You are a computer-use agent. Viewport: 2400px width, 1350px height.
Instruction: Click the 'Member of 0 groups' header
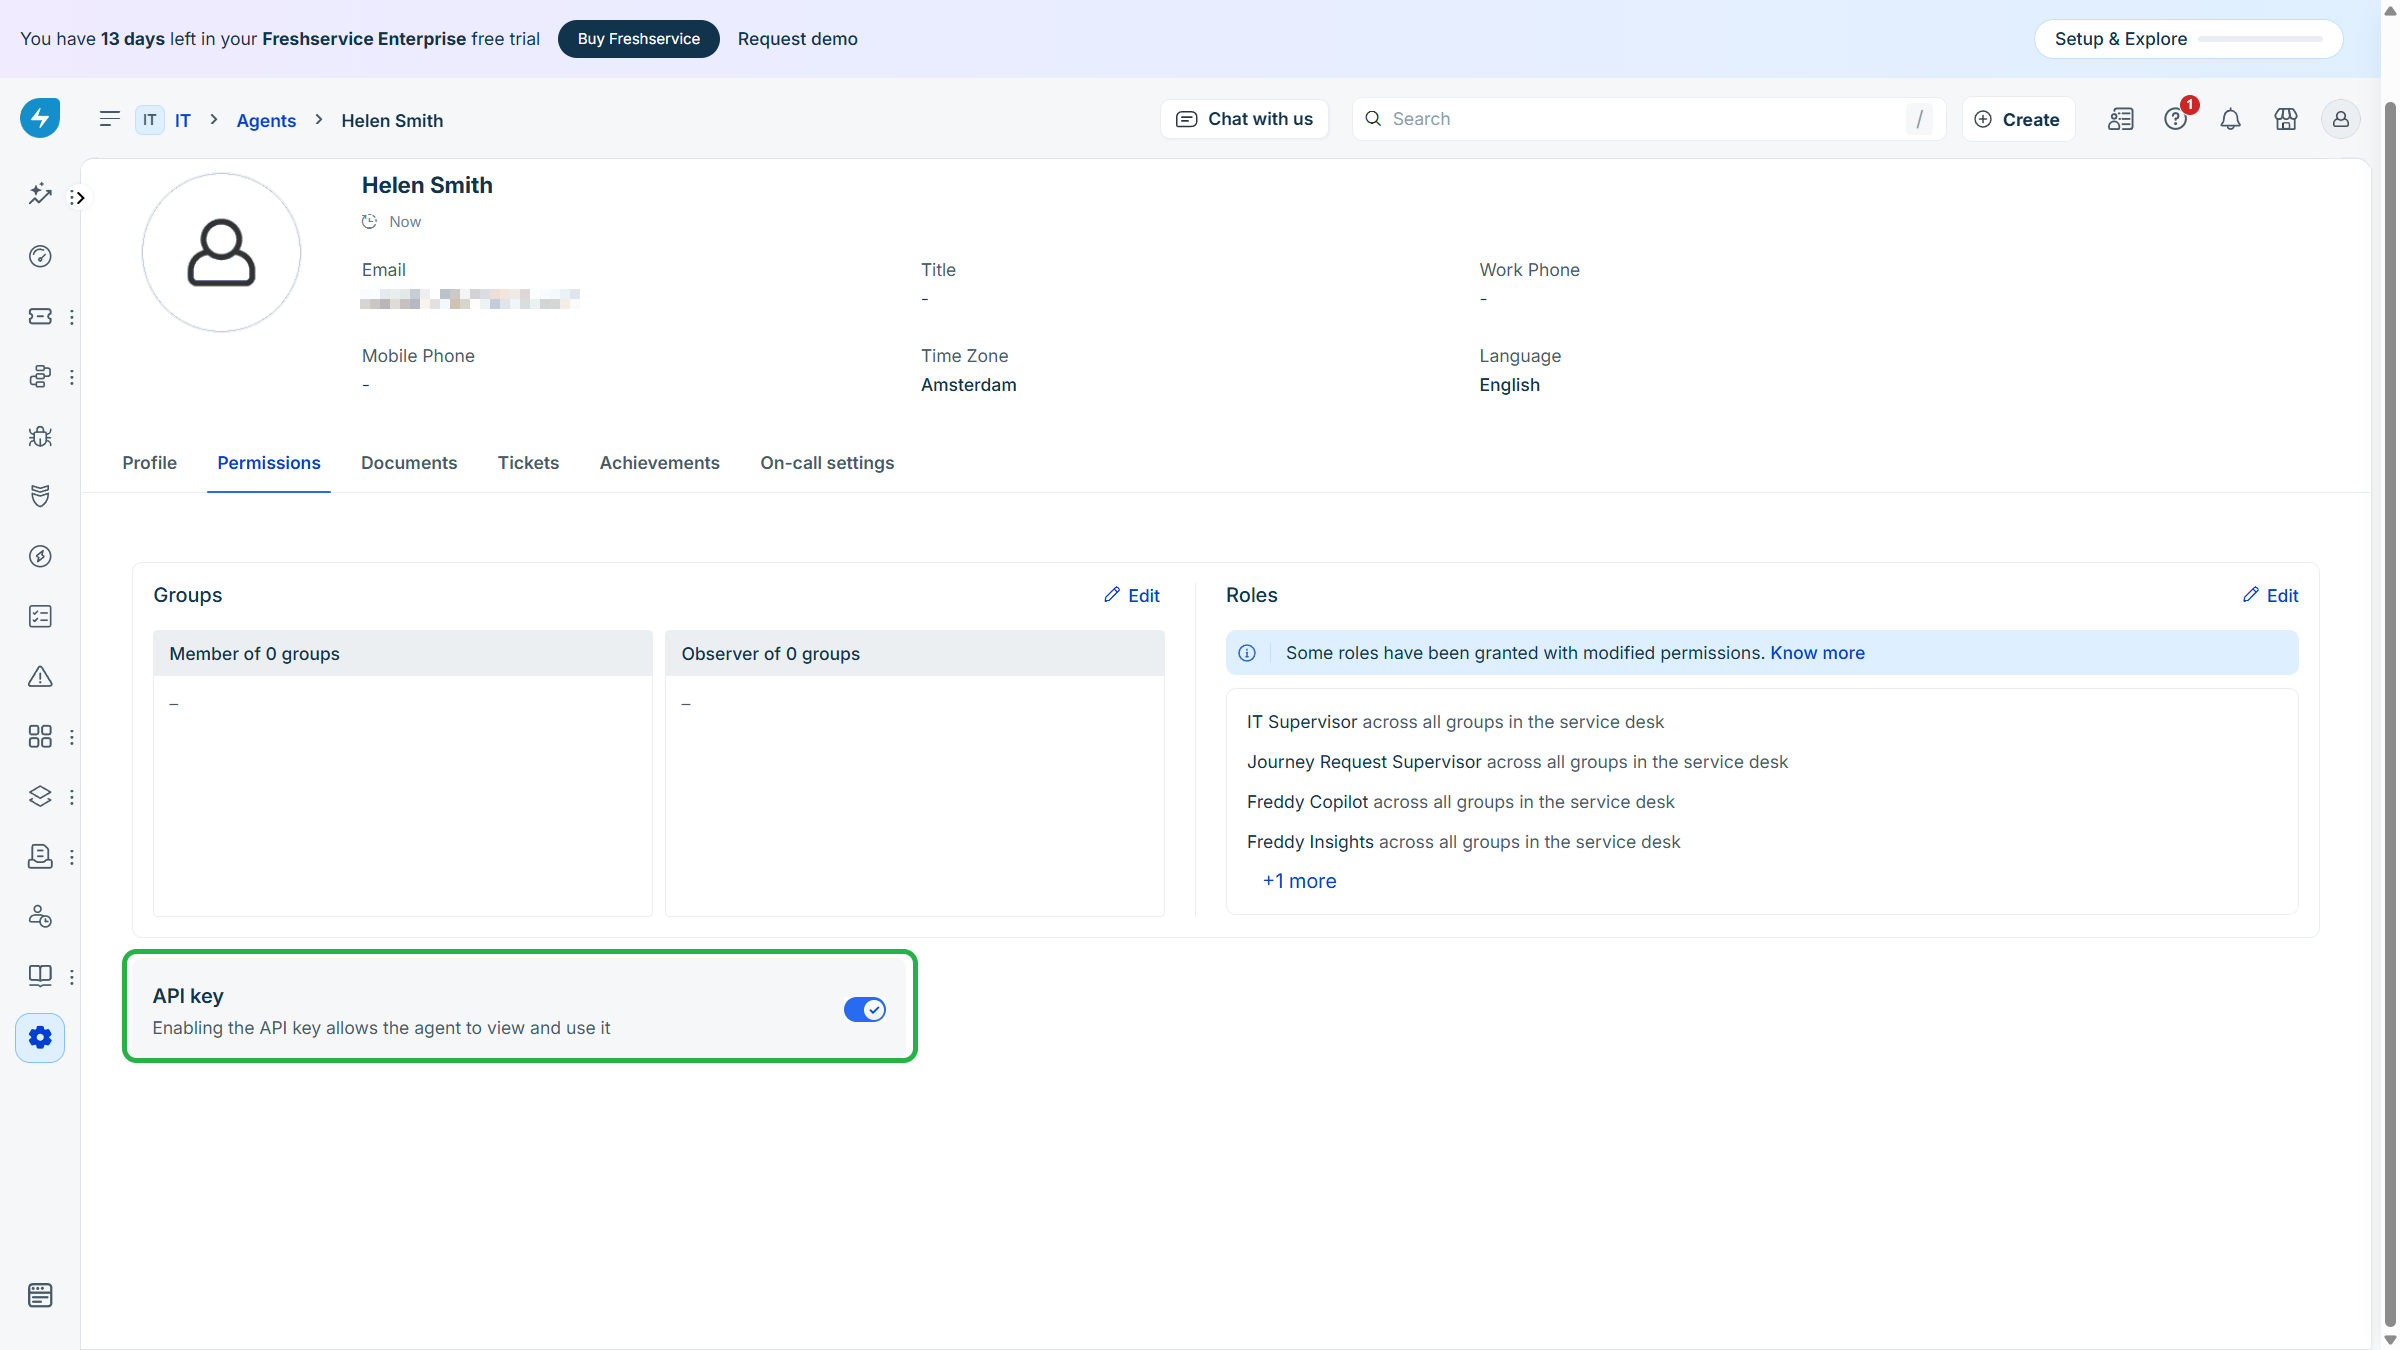(x=402, y=653)
